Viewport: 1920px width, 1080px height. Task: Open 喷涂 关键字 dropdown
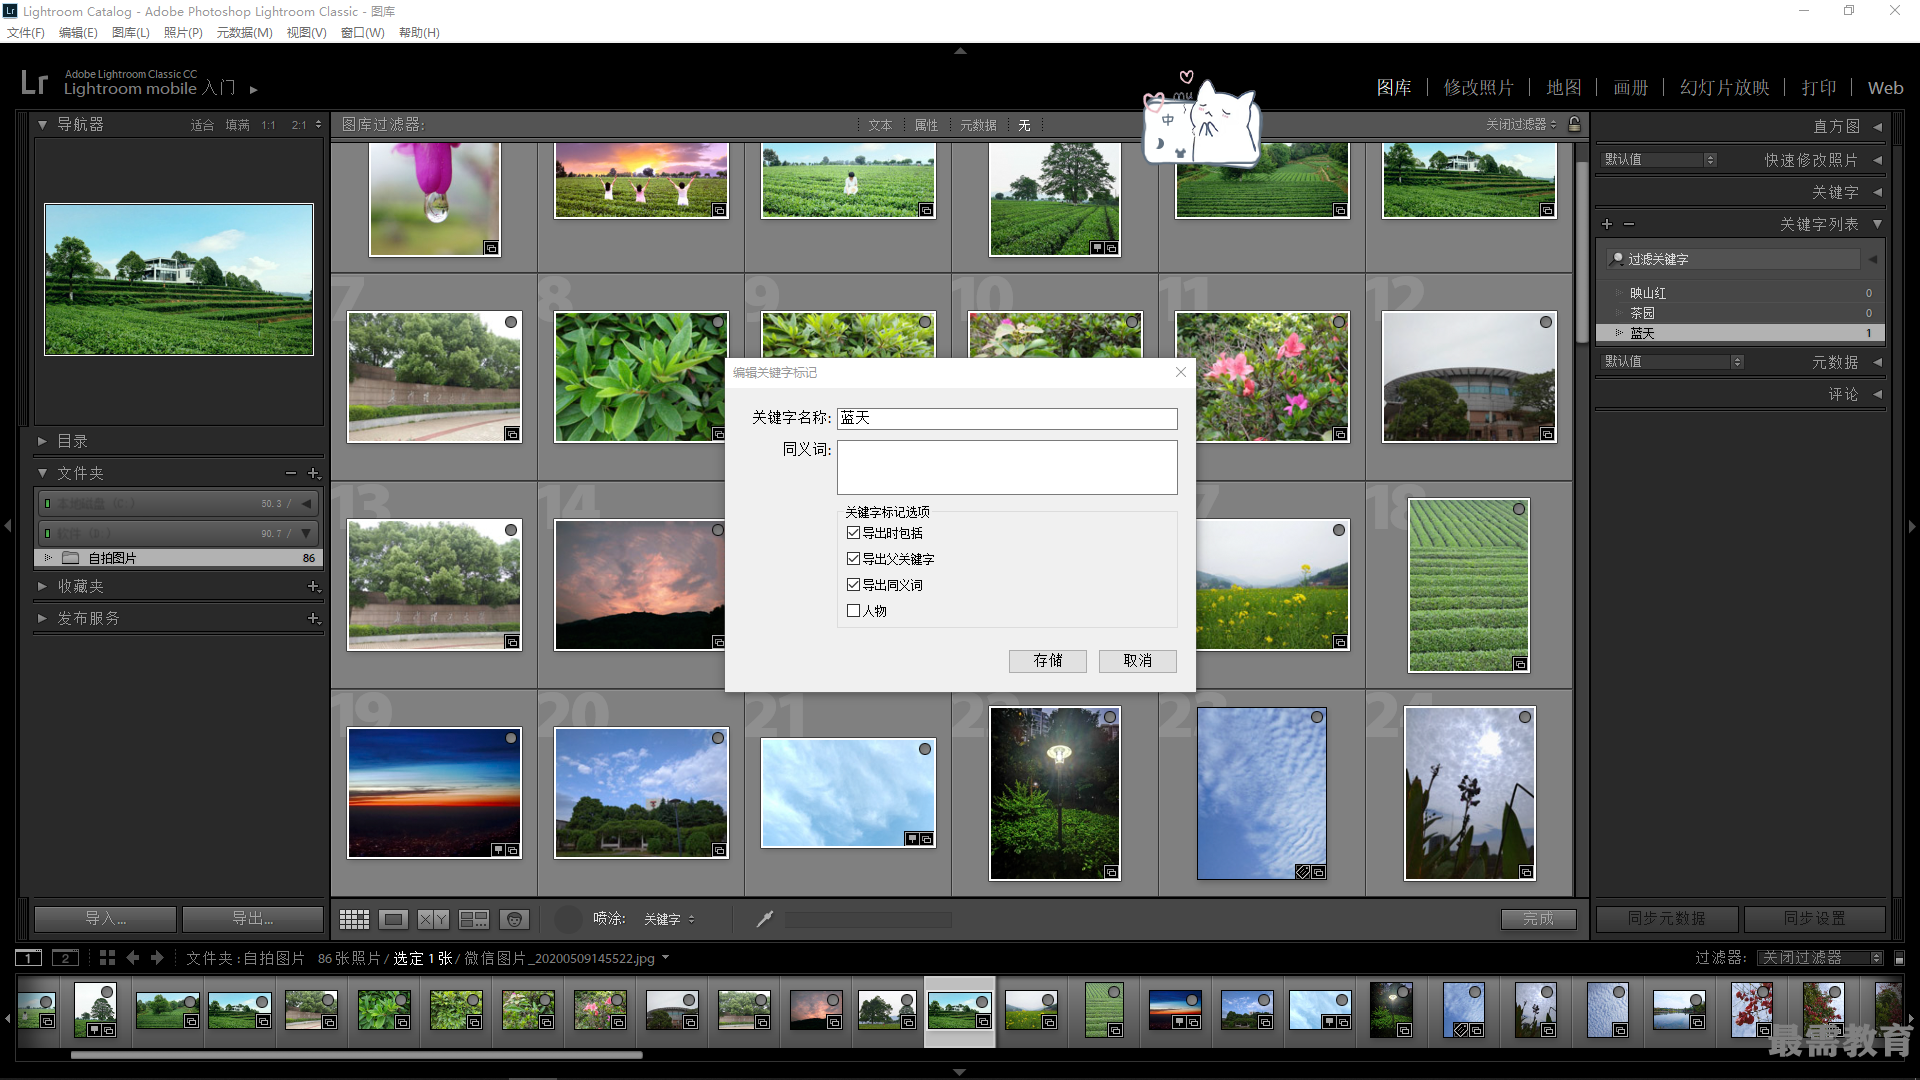click(669, 919)
